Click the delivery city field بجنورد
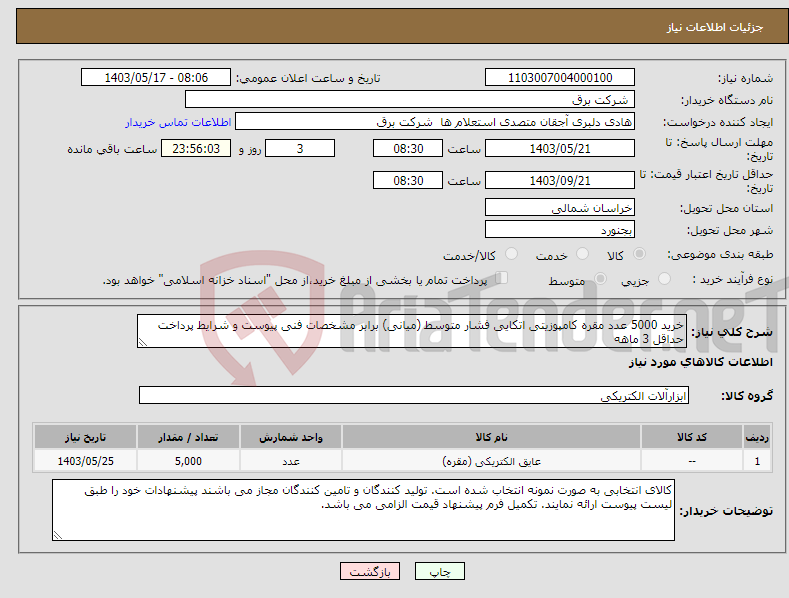Viewport: 789px width, 598px height. (560, 230)
